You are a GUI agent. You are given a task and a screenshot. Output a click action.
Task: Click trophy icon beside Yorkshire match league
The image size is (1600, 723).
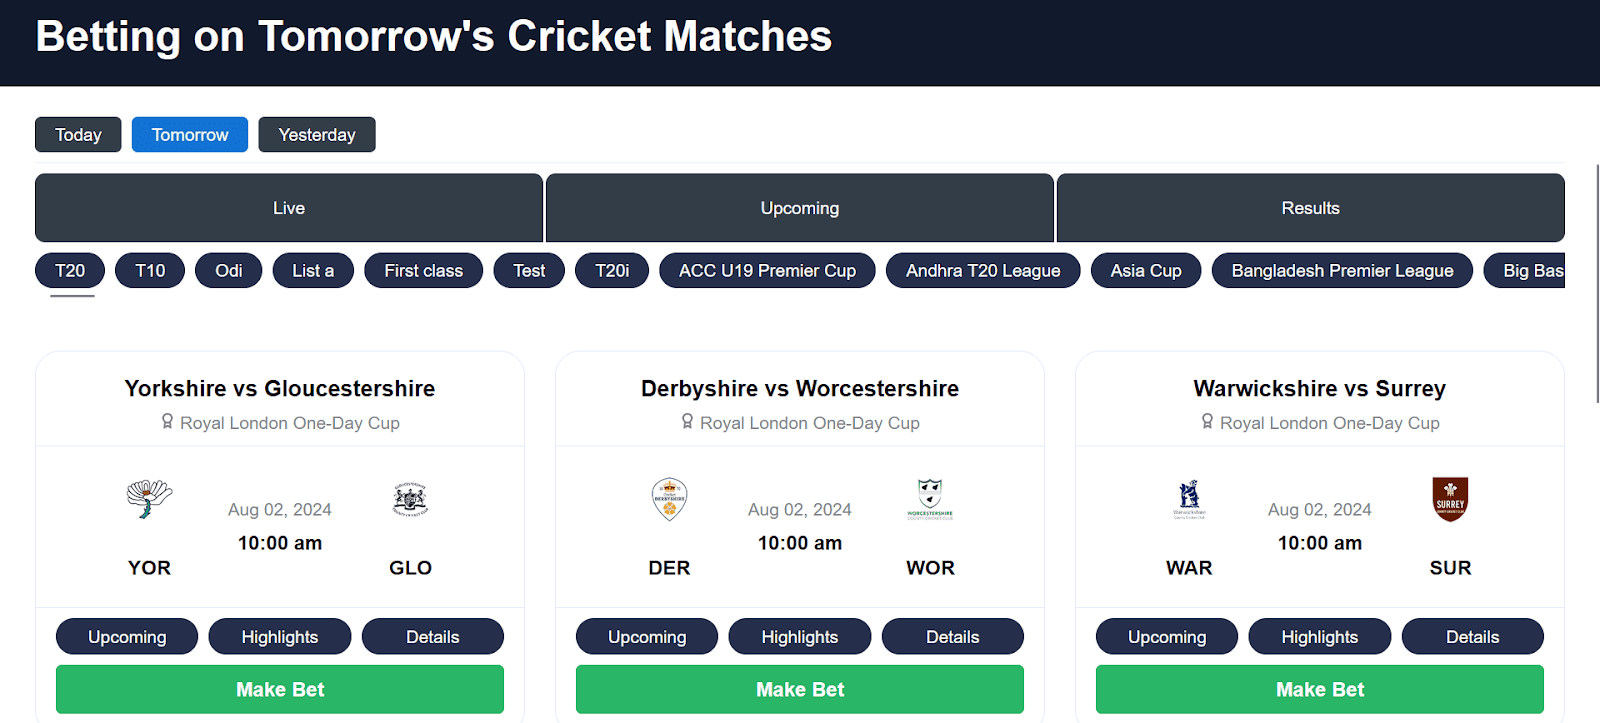[x=168, y=422]
